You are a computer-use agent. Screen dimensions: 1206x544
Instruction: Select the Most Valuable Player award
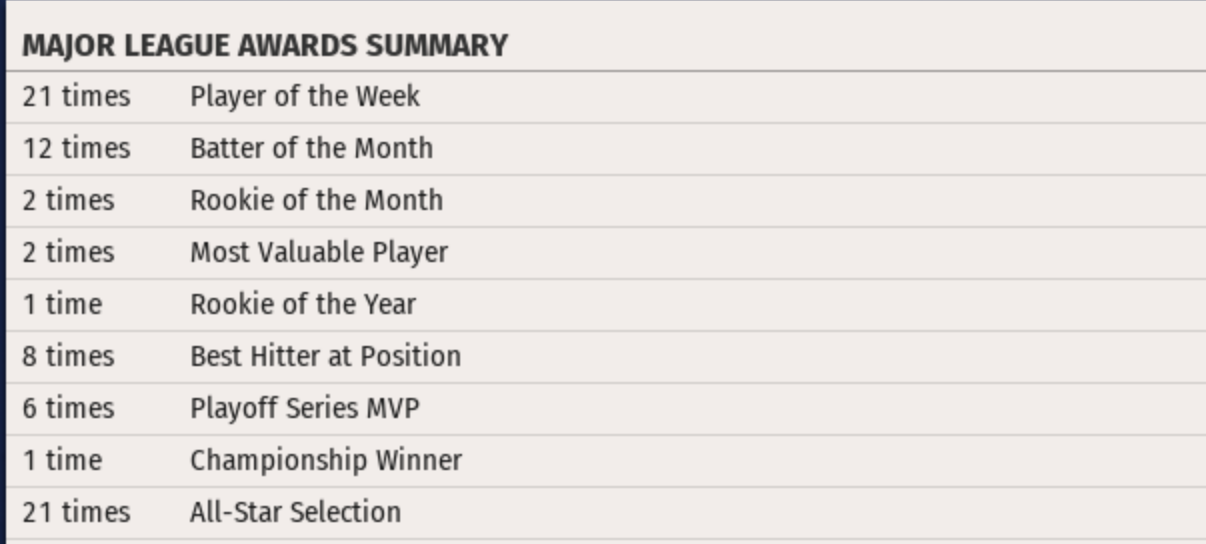click(318, 253)
